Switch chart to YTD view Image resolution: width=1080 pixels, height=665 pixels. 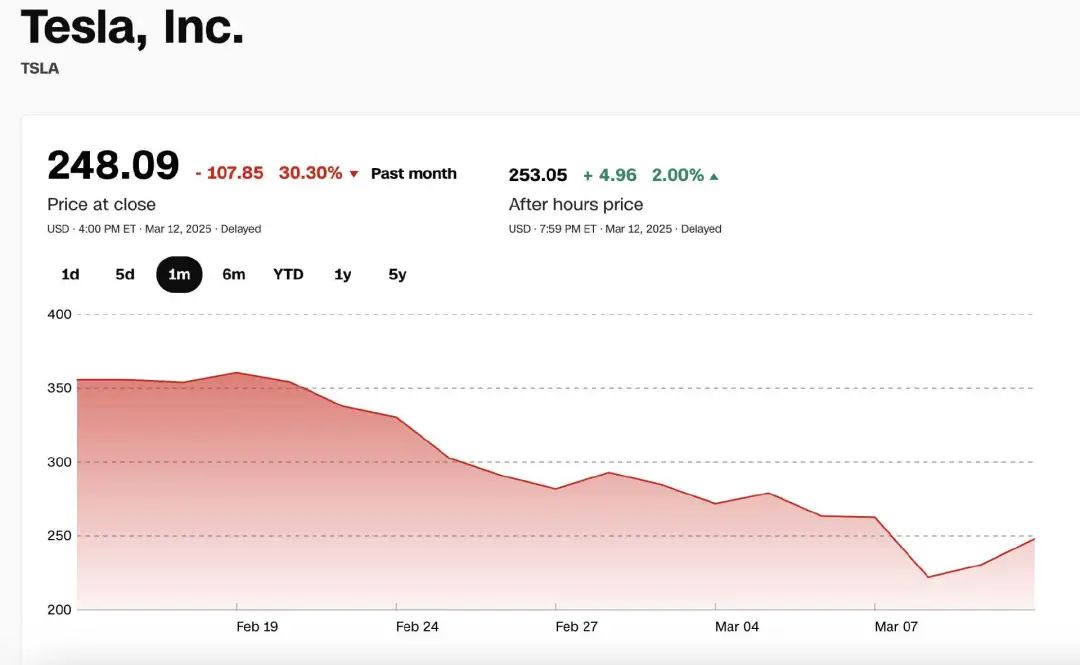(x=288, y=274)
